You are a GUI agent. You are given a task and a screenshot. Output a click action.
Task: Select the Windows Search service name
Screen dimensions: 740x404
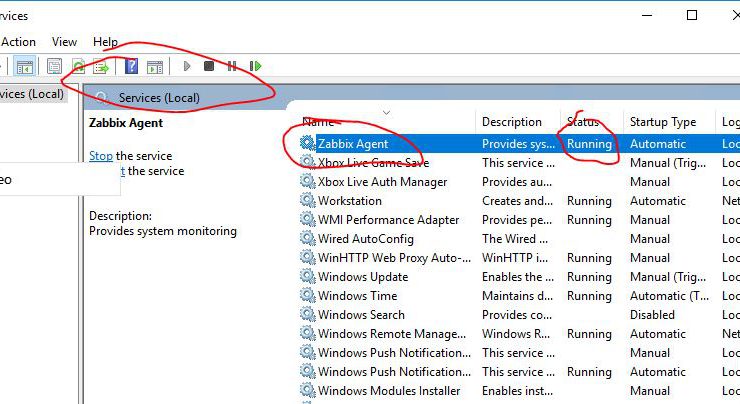pyautogui.click(x=361, y=315)
